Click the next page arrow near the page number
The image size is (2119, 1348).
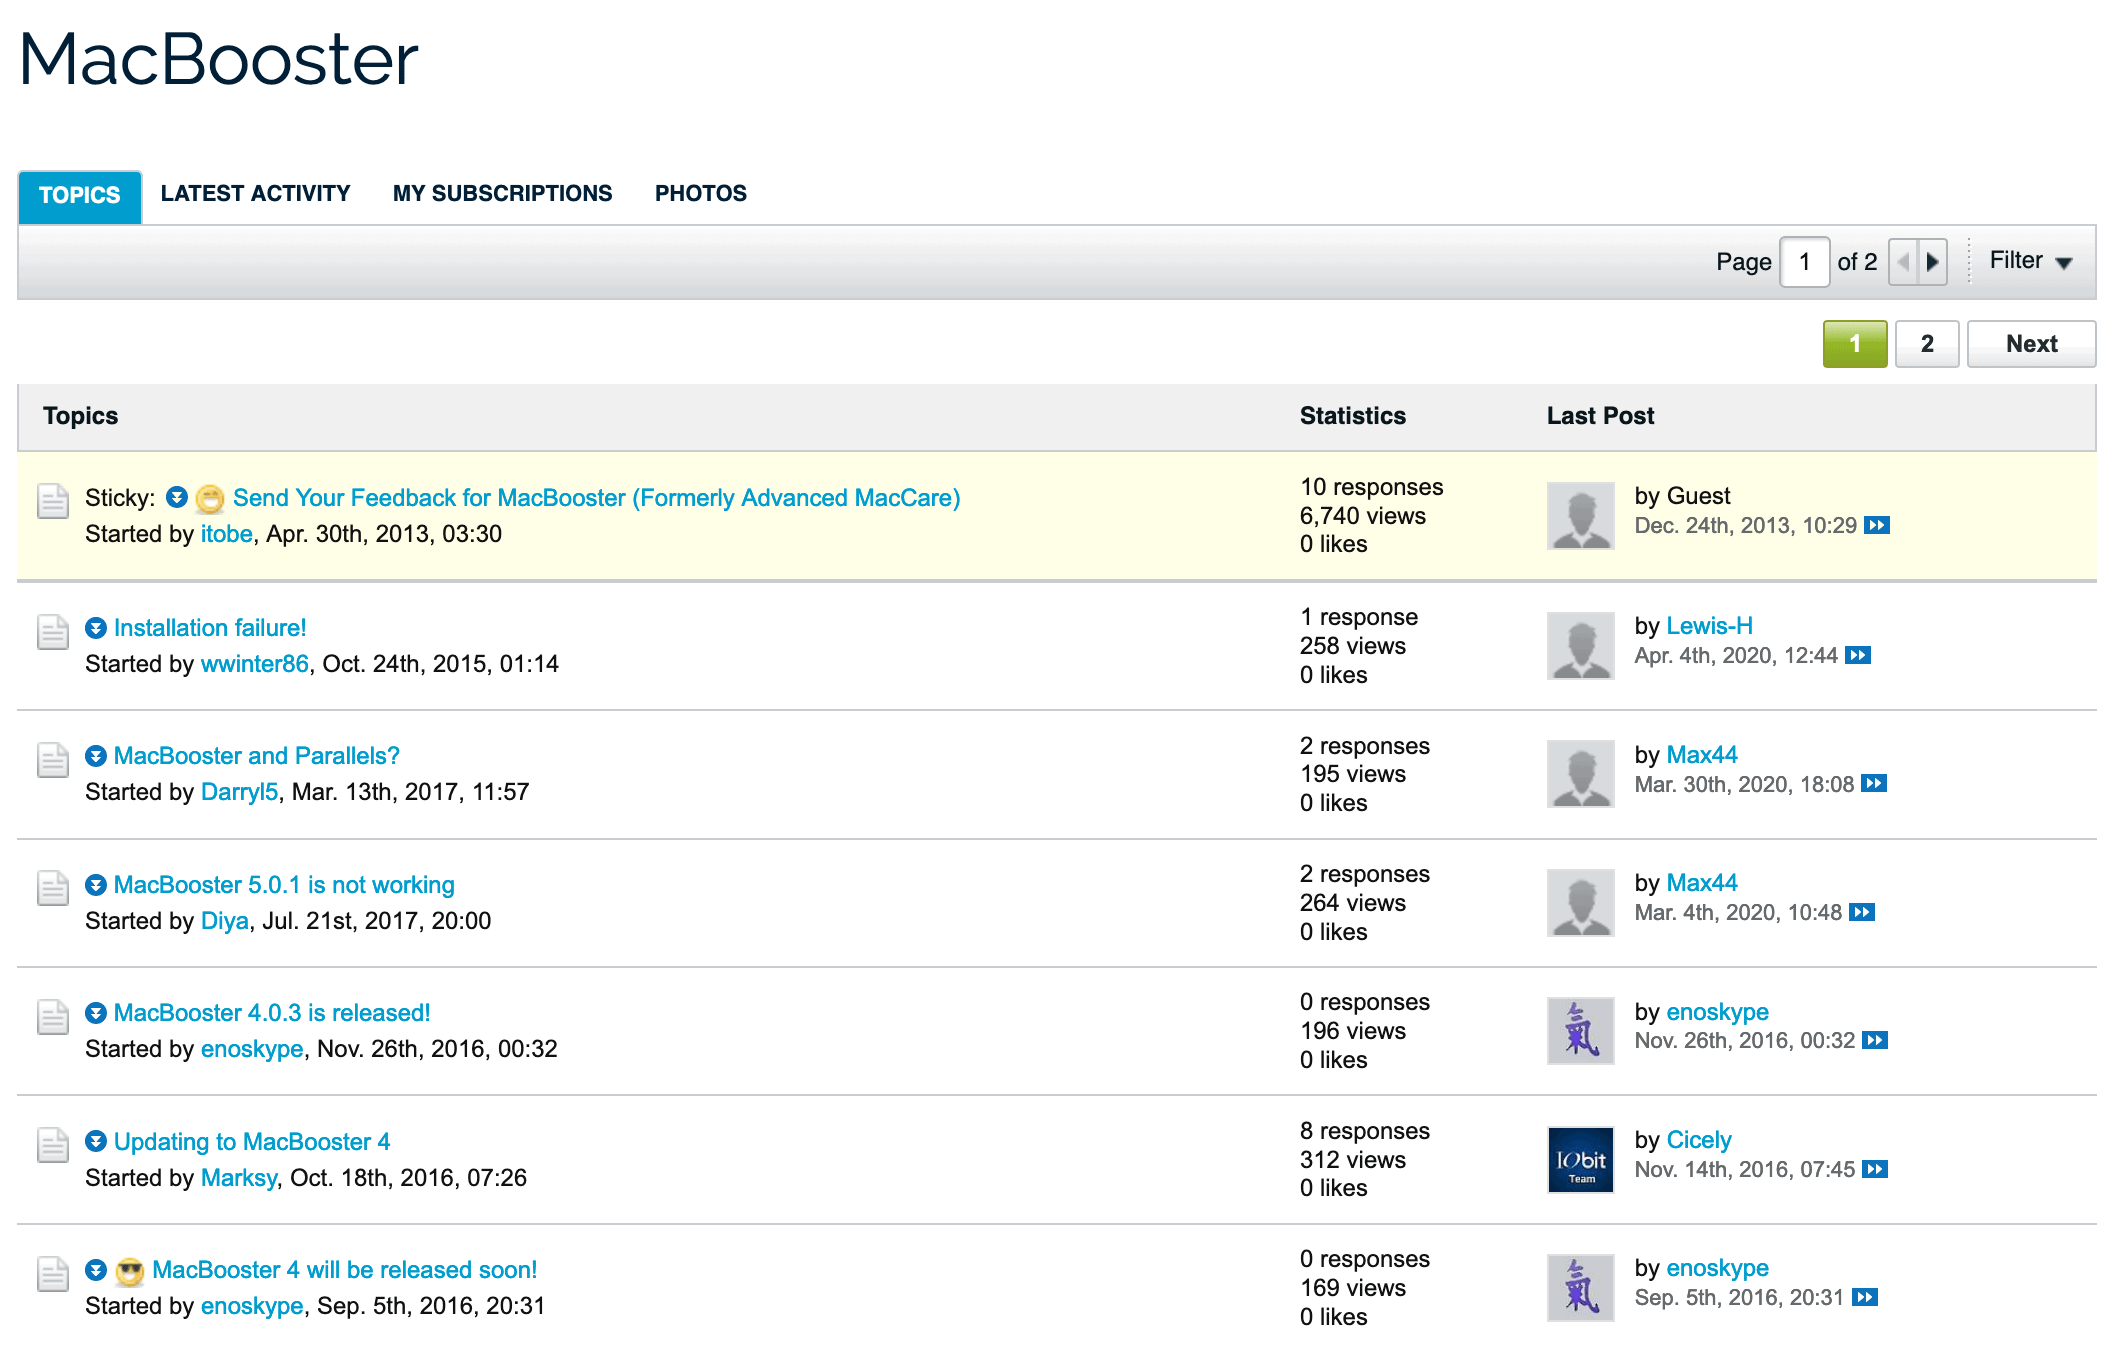tap(1931, 261)
